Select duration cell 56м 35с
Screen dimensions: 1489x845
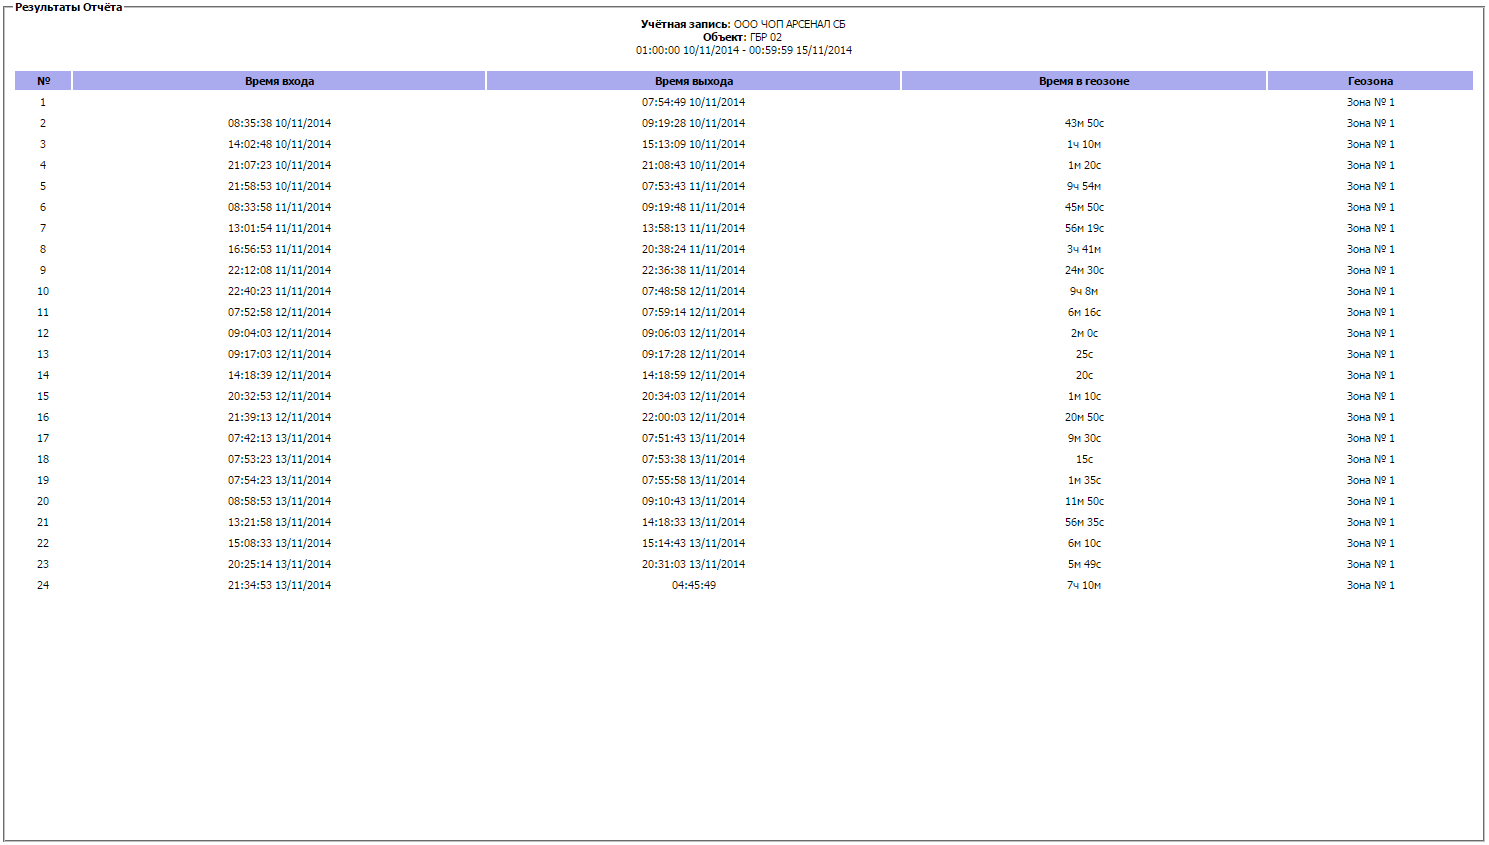pyautogui.click(x=1084, y=522)
